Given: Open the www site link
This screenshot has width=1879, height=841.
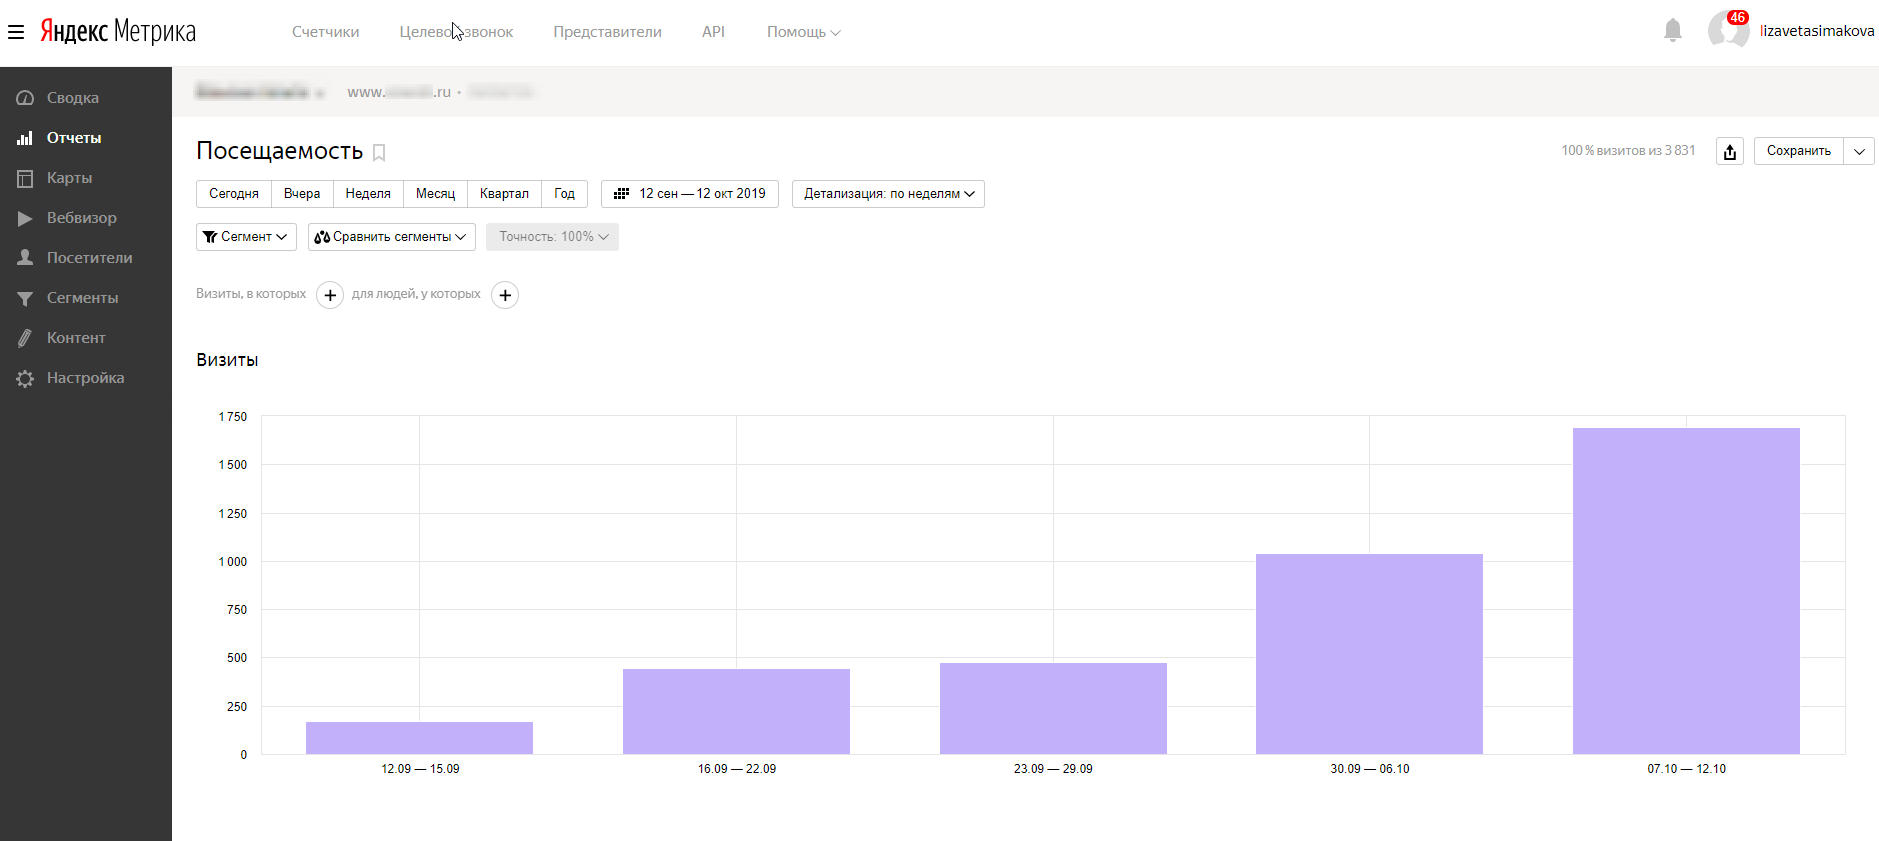Looking at the screenshot, I should [x=399, y=92].
